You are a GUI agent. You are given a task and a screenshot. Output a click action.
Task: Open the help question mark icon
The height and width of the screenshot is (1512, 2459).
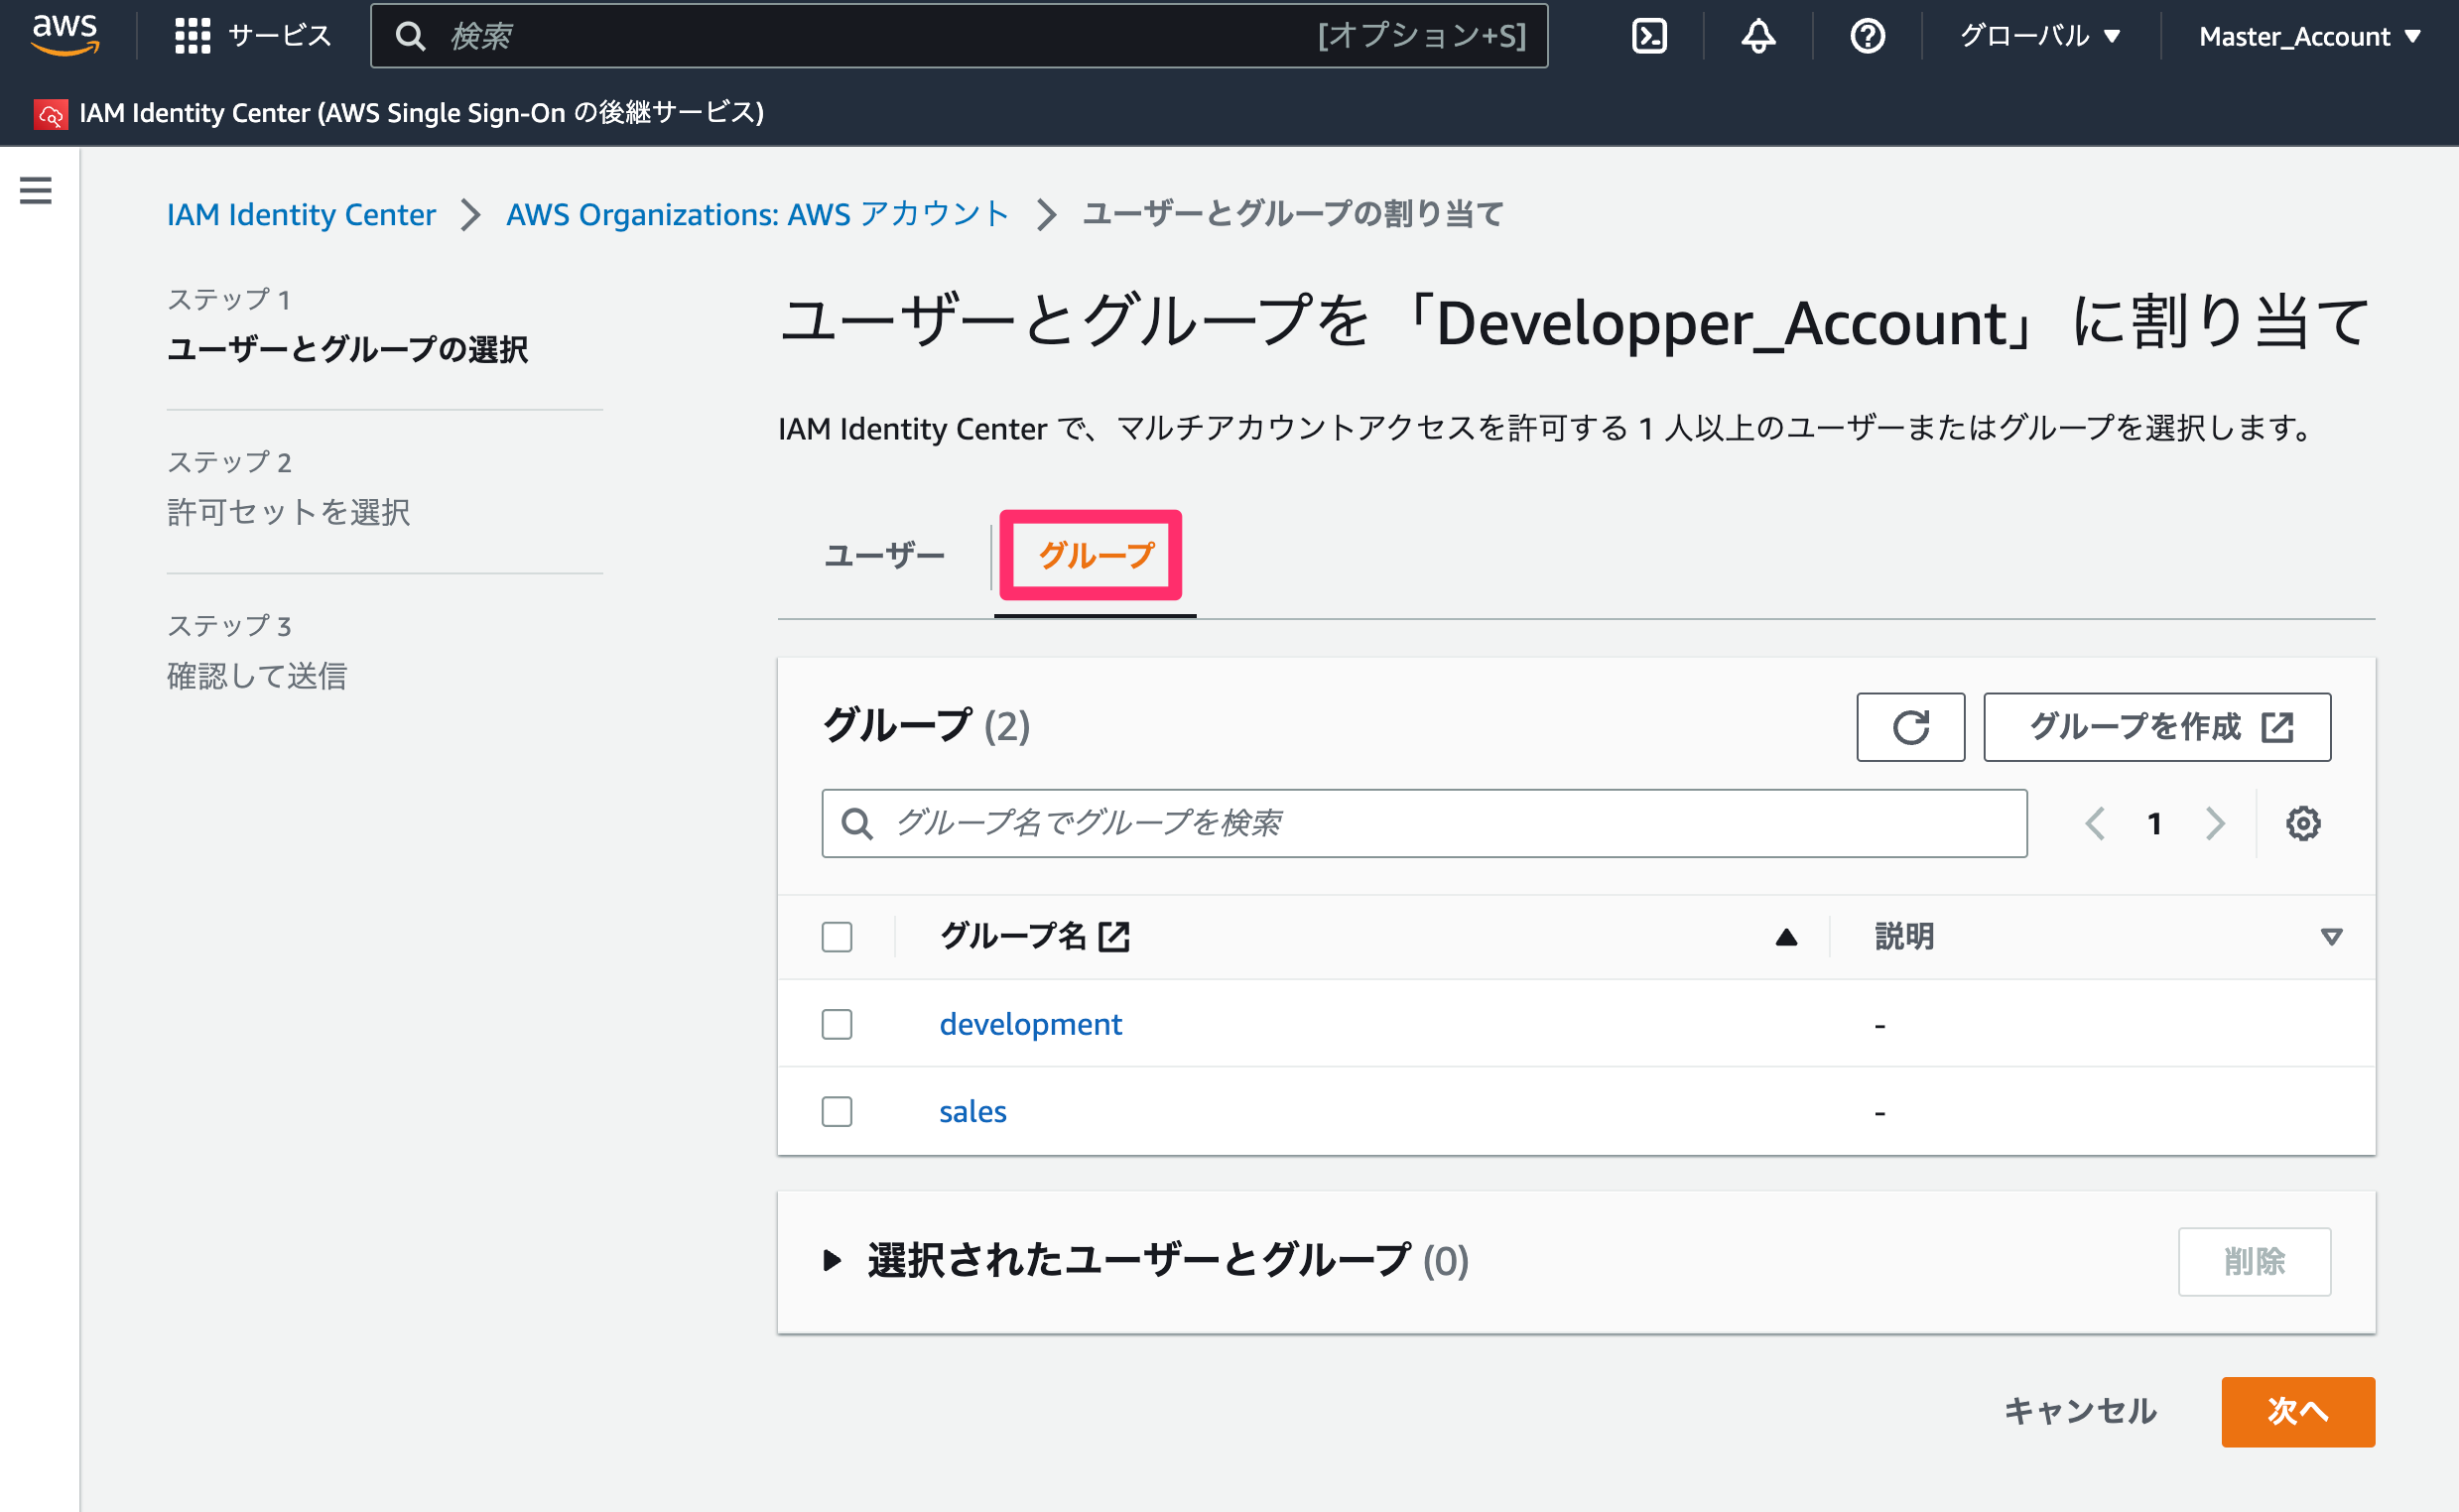pos(1867,36)
